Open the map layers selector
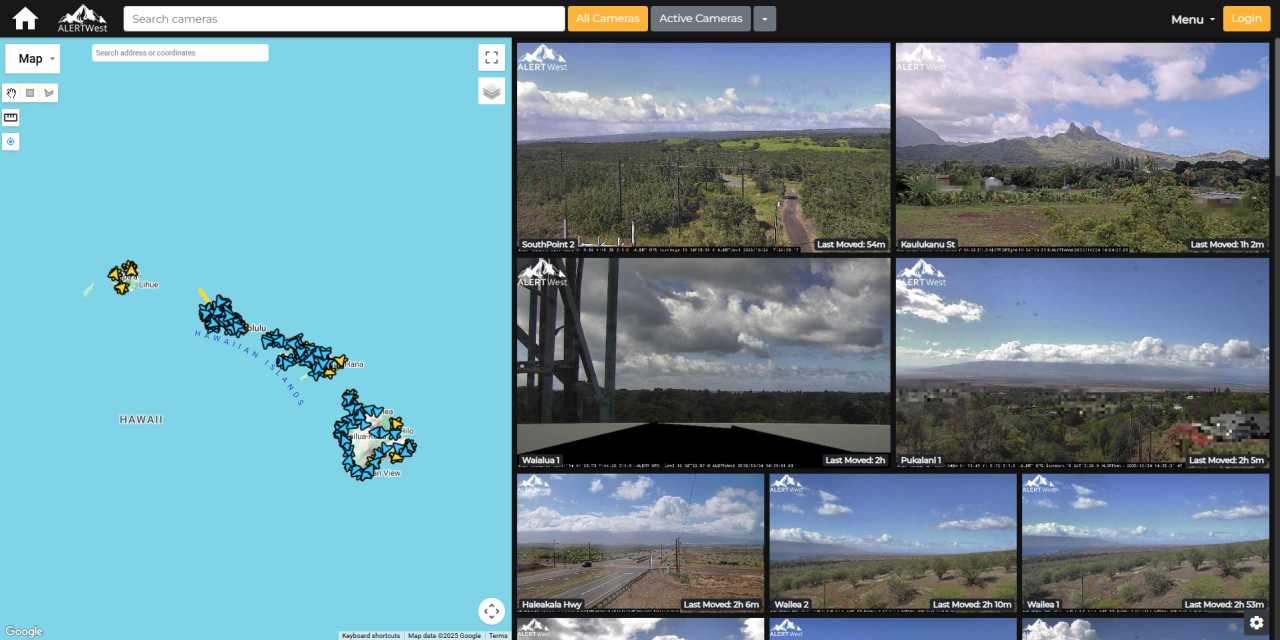 491,90
